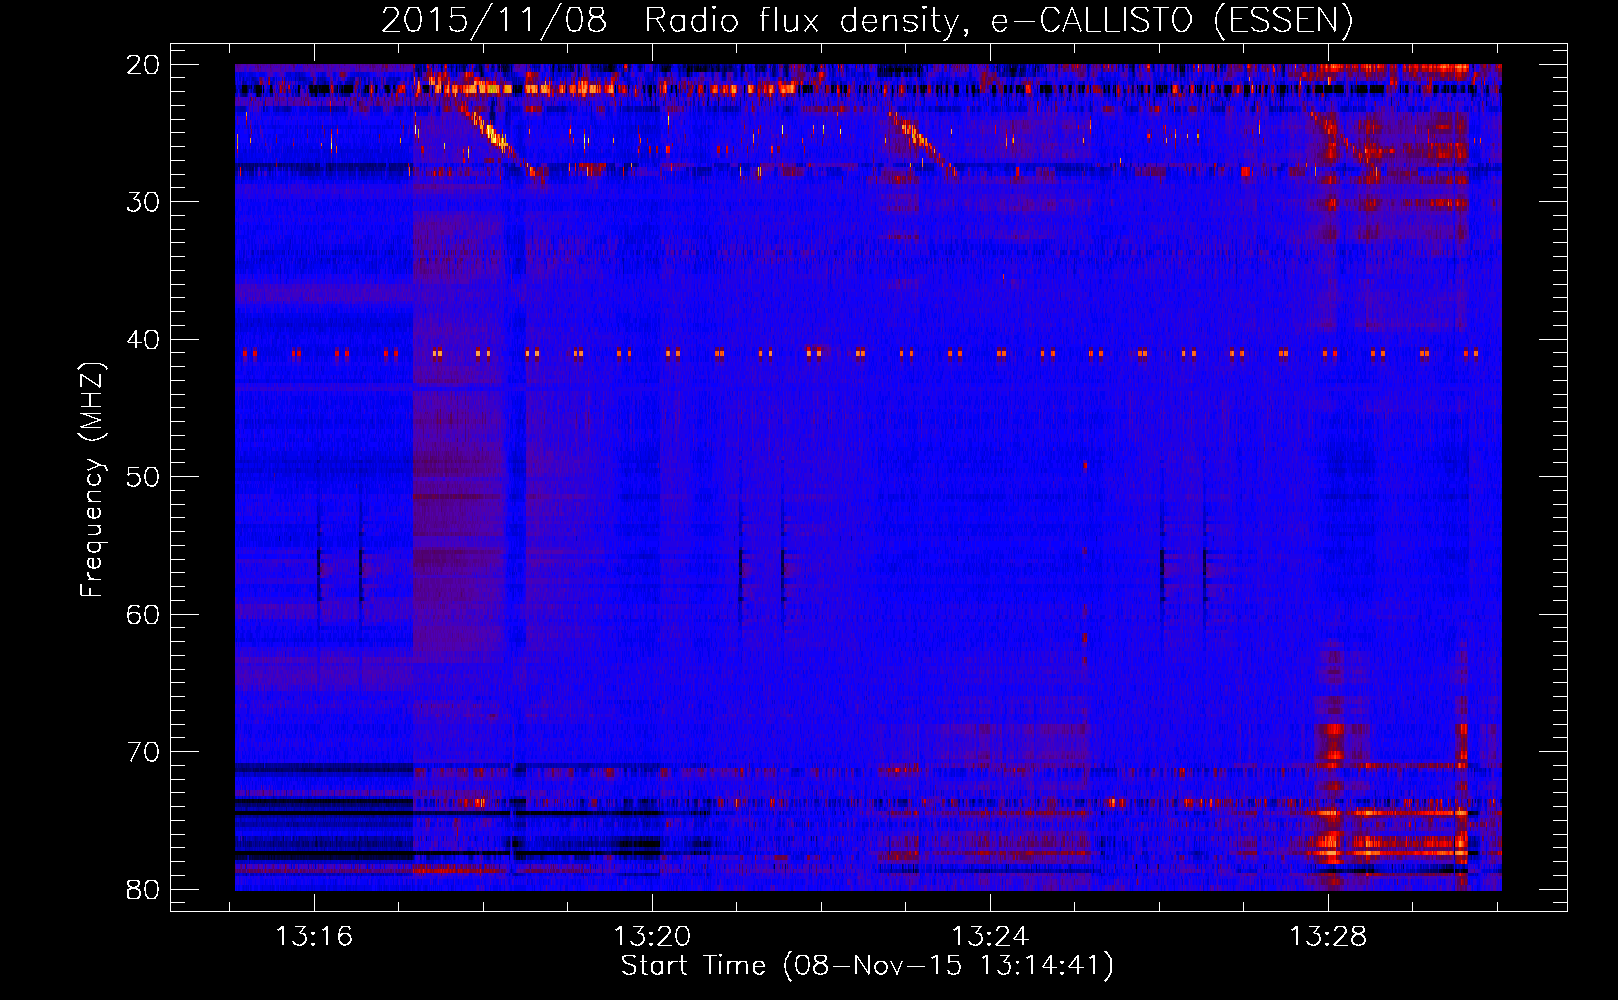1618x1000 pixels.
Task: Click the 13:28 time tick label
Action: pyautogui.click(x=1328, y=937)
